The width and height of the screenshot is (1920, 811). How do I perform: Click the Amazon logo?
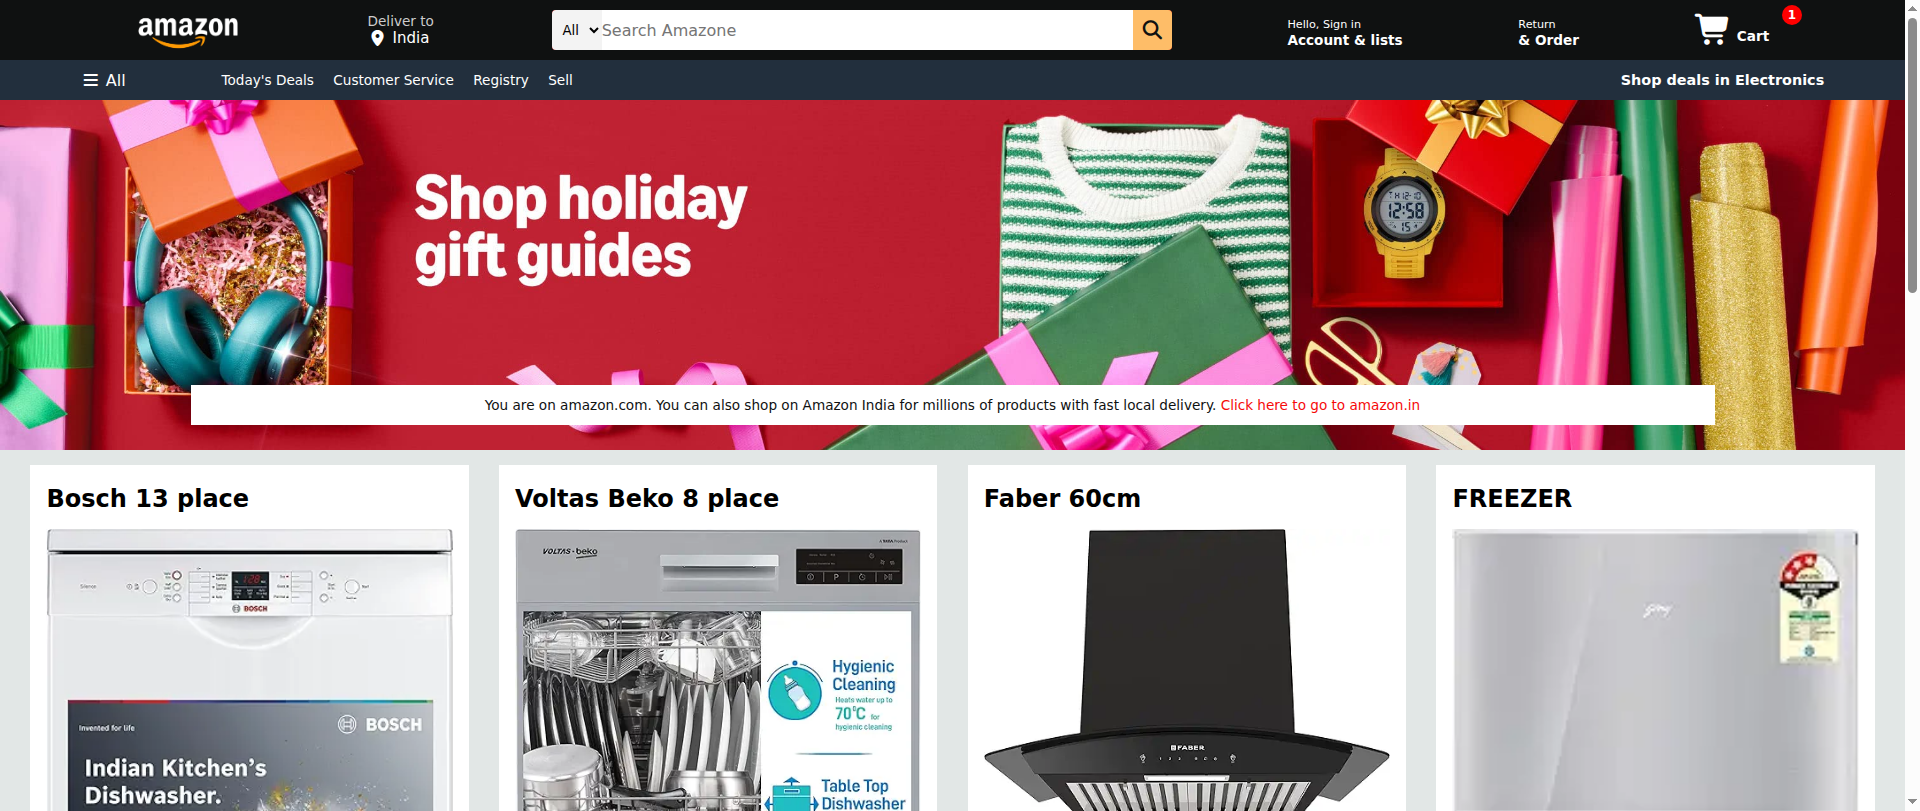point(188,31)
